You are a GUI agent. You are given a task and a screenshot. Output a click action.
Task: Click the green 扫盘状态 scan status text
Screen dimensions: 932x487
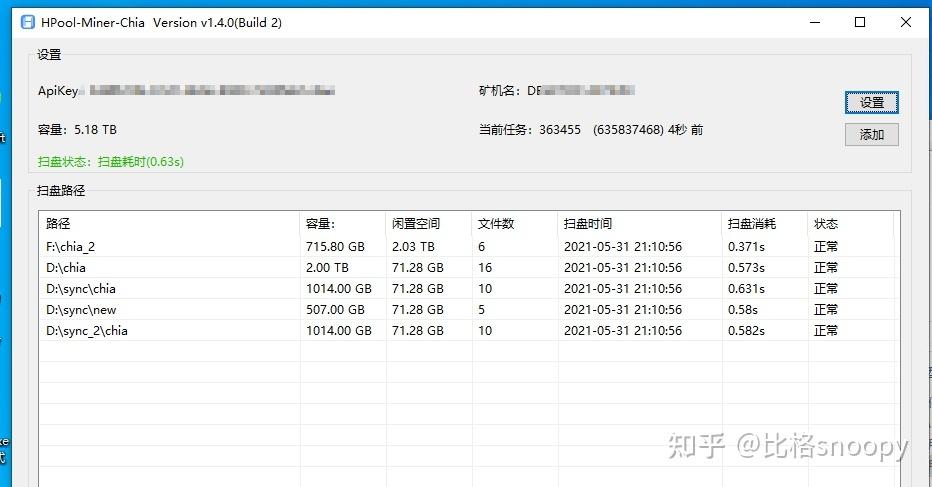coord(111,162)
